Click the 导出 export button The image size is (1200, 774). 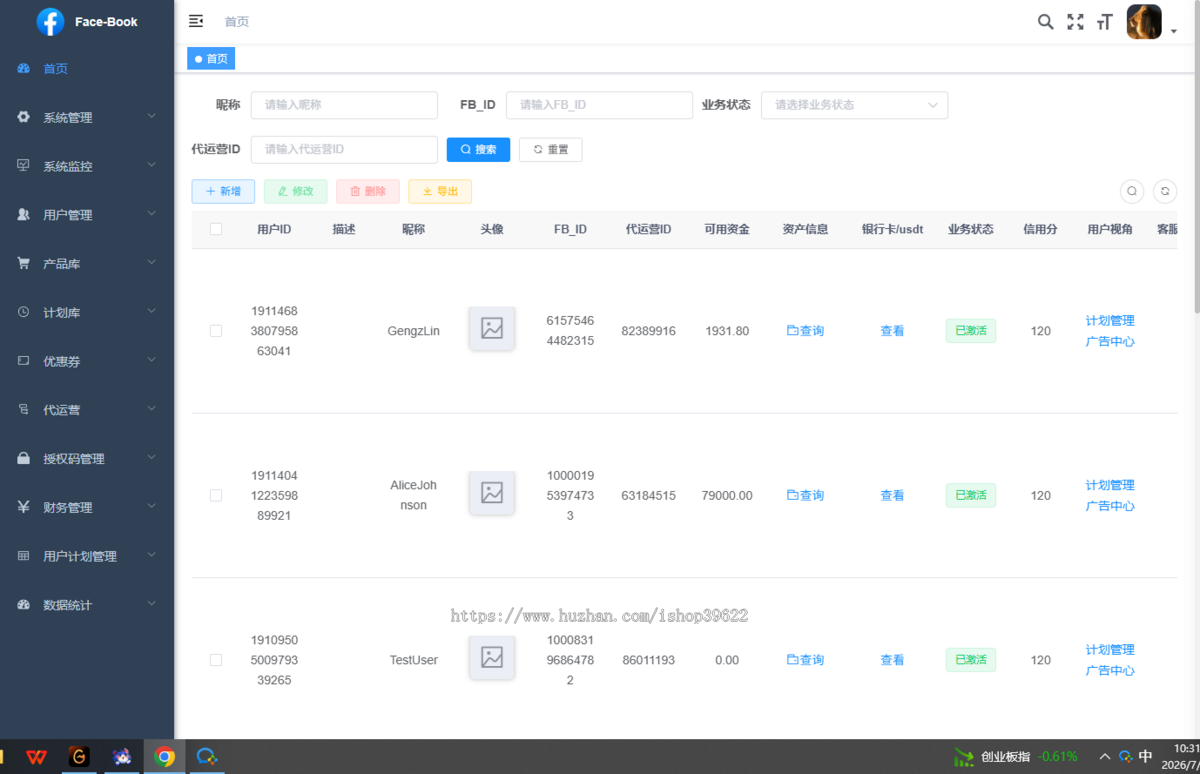[x=440, y=191]
